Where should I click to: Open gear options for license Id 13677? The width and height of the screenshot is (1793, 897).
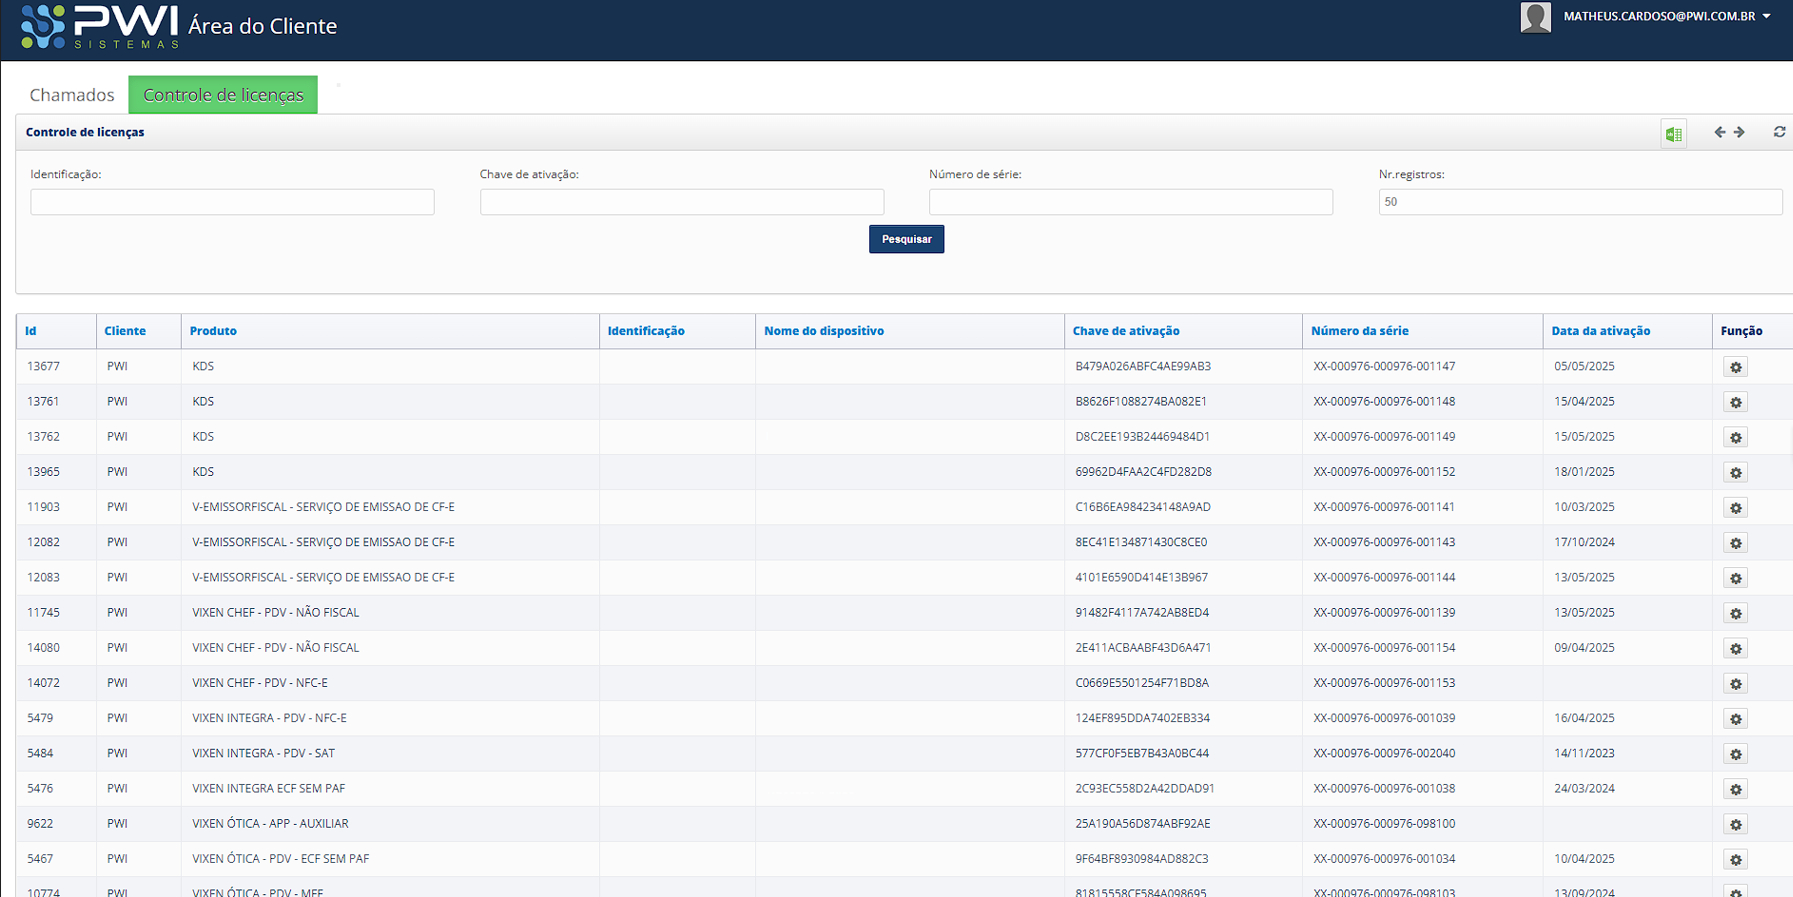[1735, 367]
